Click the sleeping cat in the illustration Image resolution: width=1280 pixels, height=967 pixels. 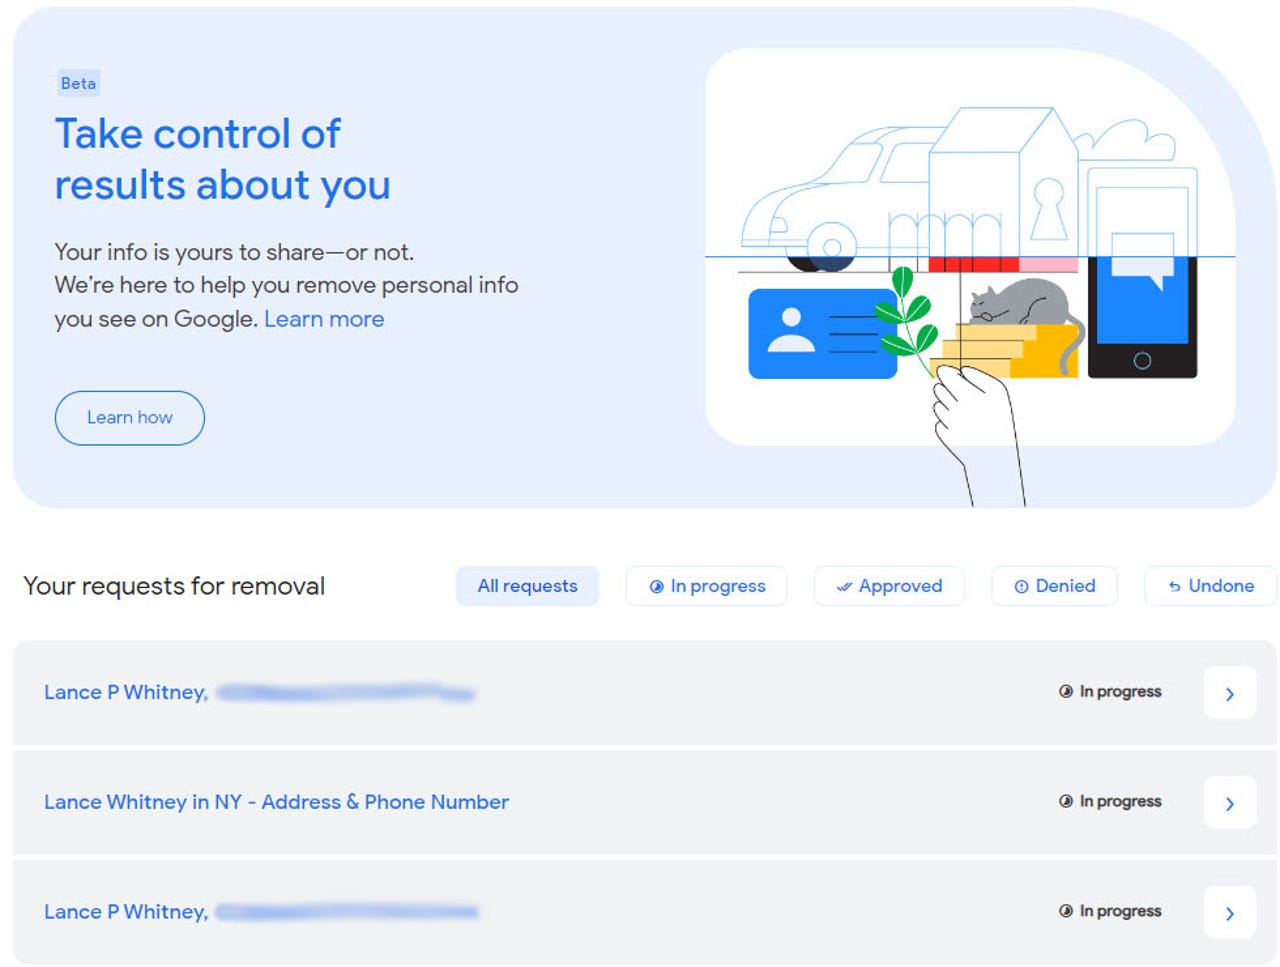click(1020, 303)
